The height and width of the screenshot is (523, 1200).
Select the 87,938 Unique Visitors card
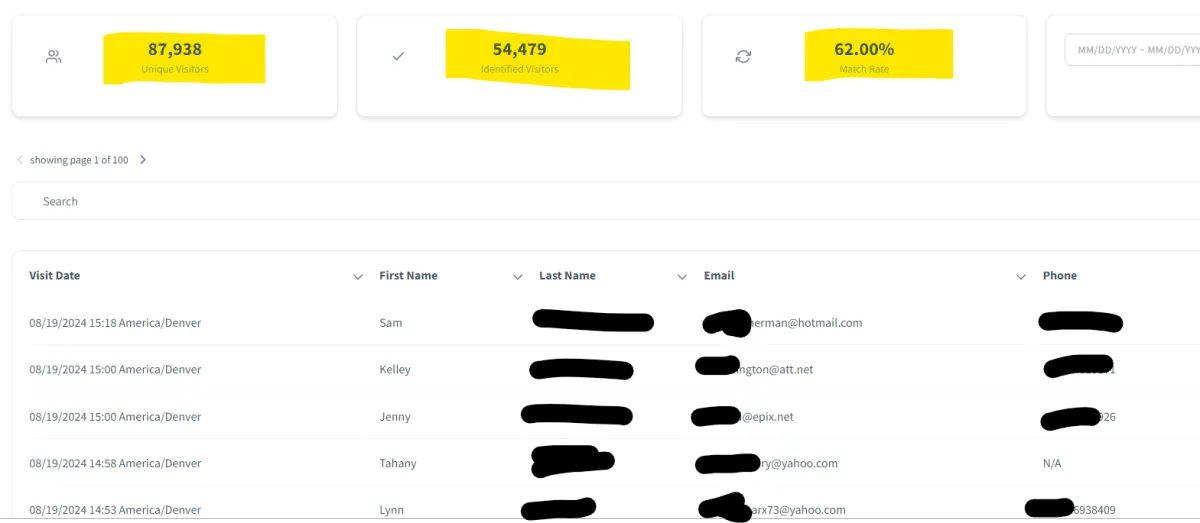(x=175, y=66)
